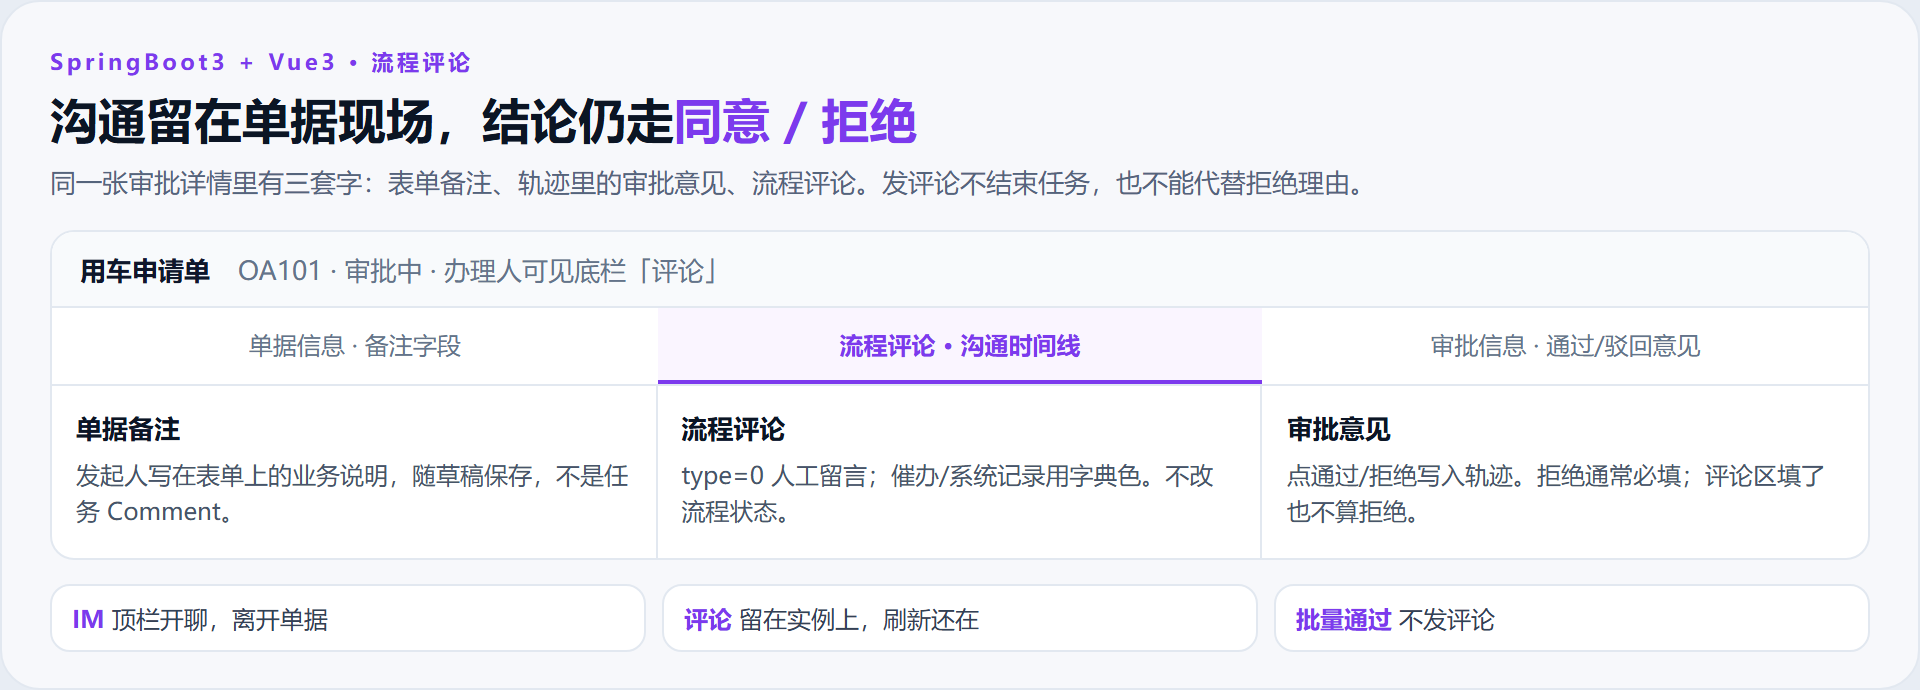This screenshot has height=690, width=1920.
Task: Click the description starting 发起人写在表单上
Action: click(352, 494)
